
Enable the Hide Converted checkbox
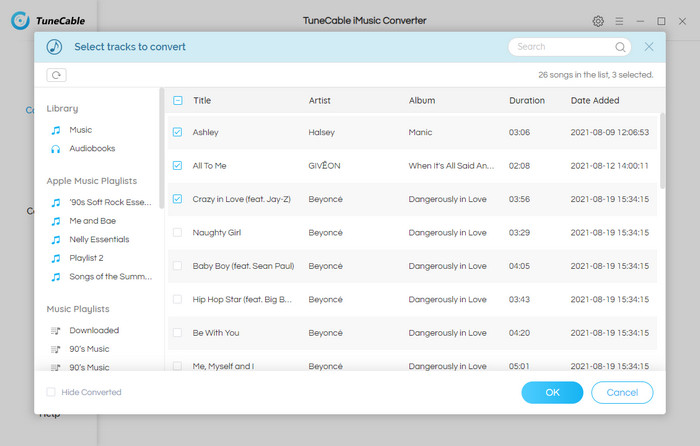51,392
